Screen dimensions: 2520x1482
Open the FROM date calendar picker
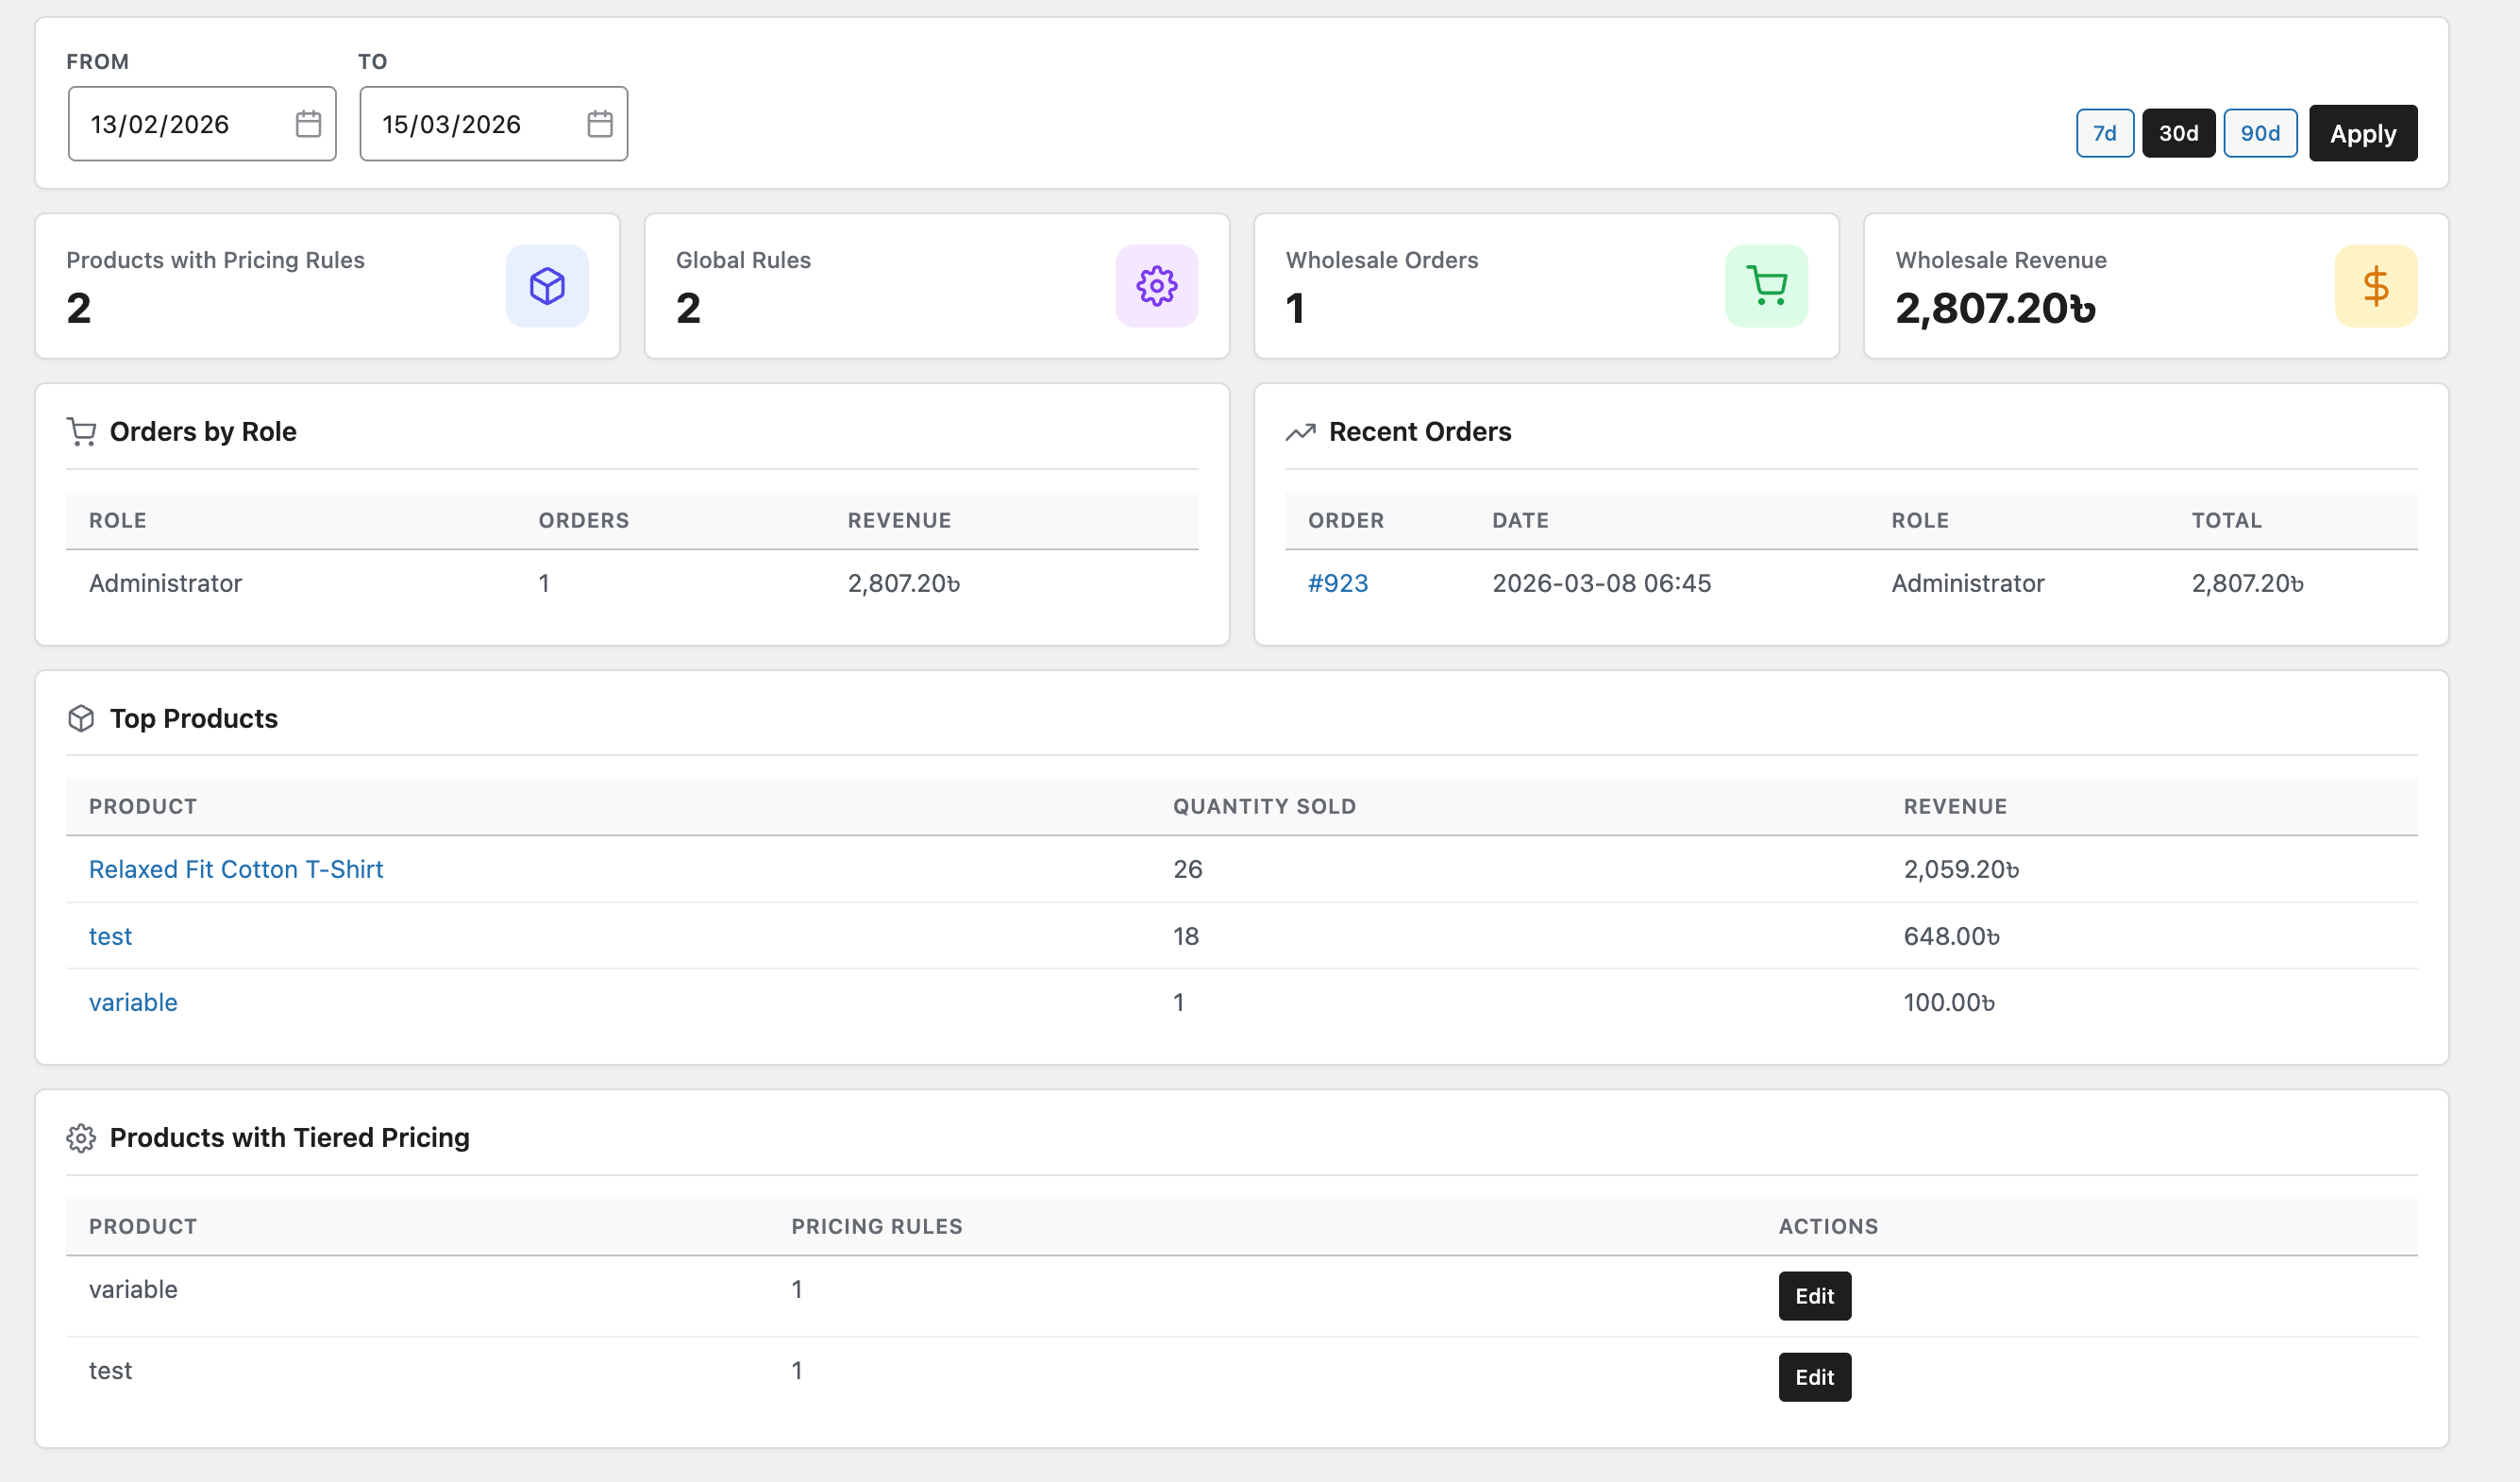(308, 123)
